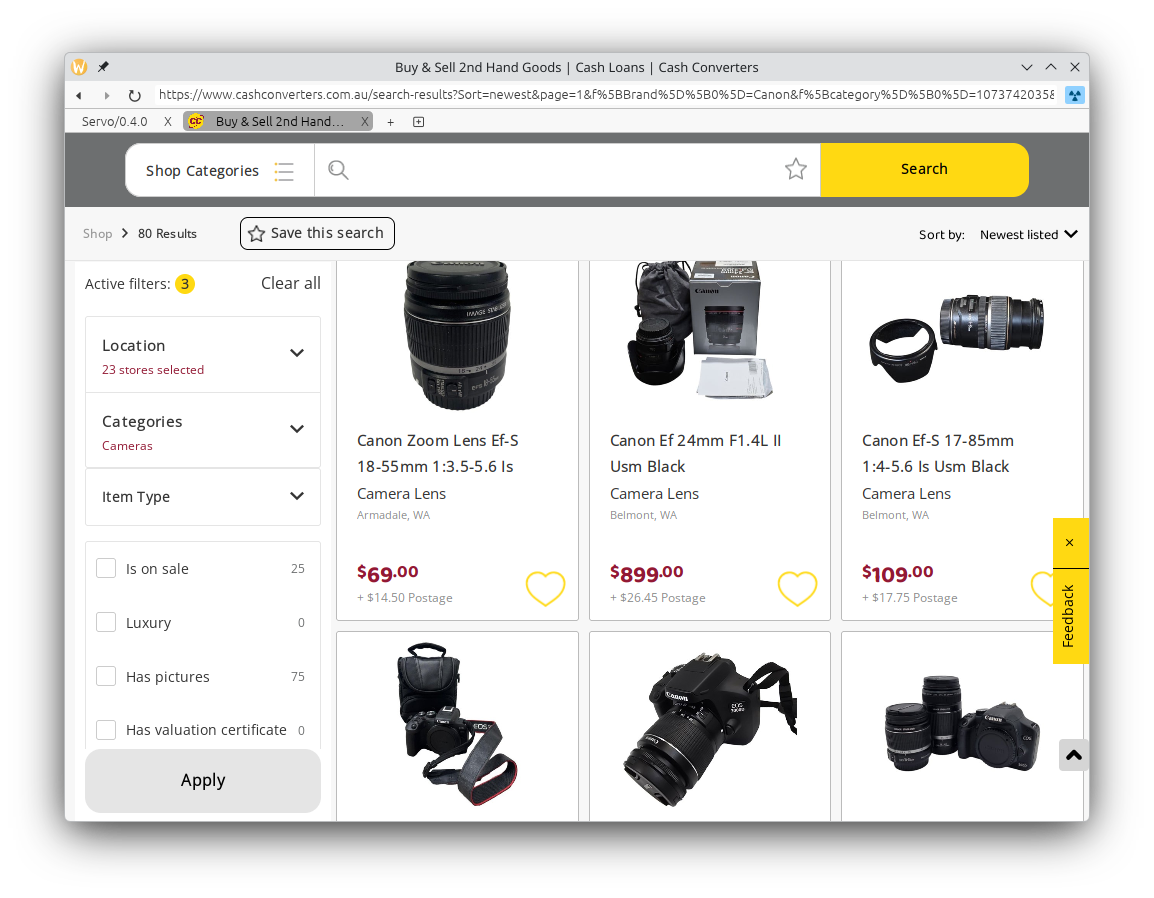Click the Armadale, WA location text

click(394, 515)
